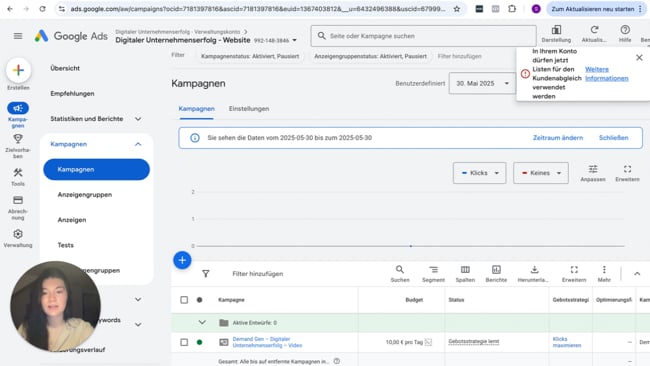Viewport: 650px width, 366px height.
Task: Check the Demand Gen campaign checkbox
Action: tap(184, 342)
